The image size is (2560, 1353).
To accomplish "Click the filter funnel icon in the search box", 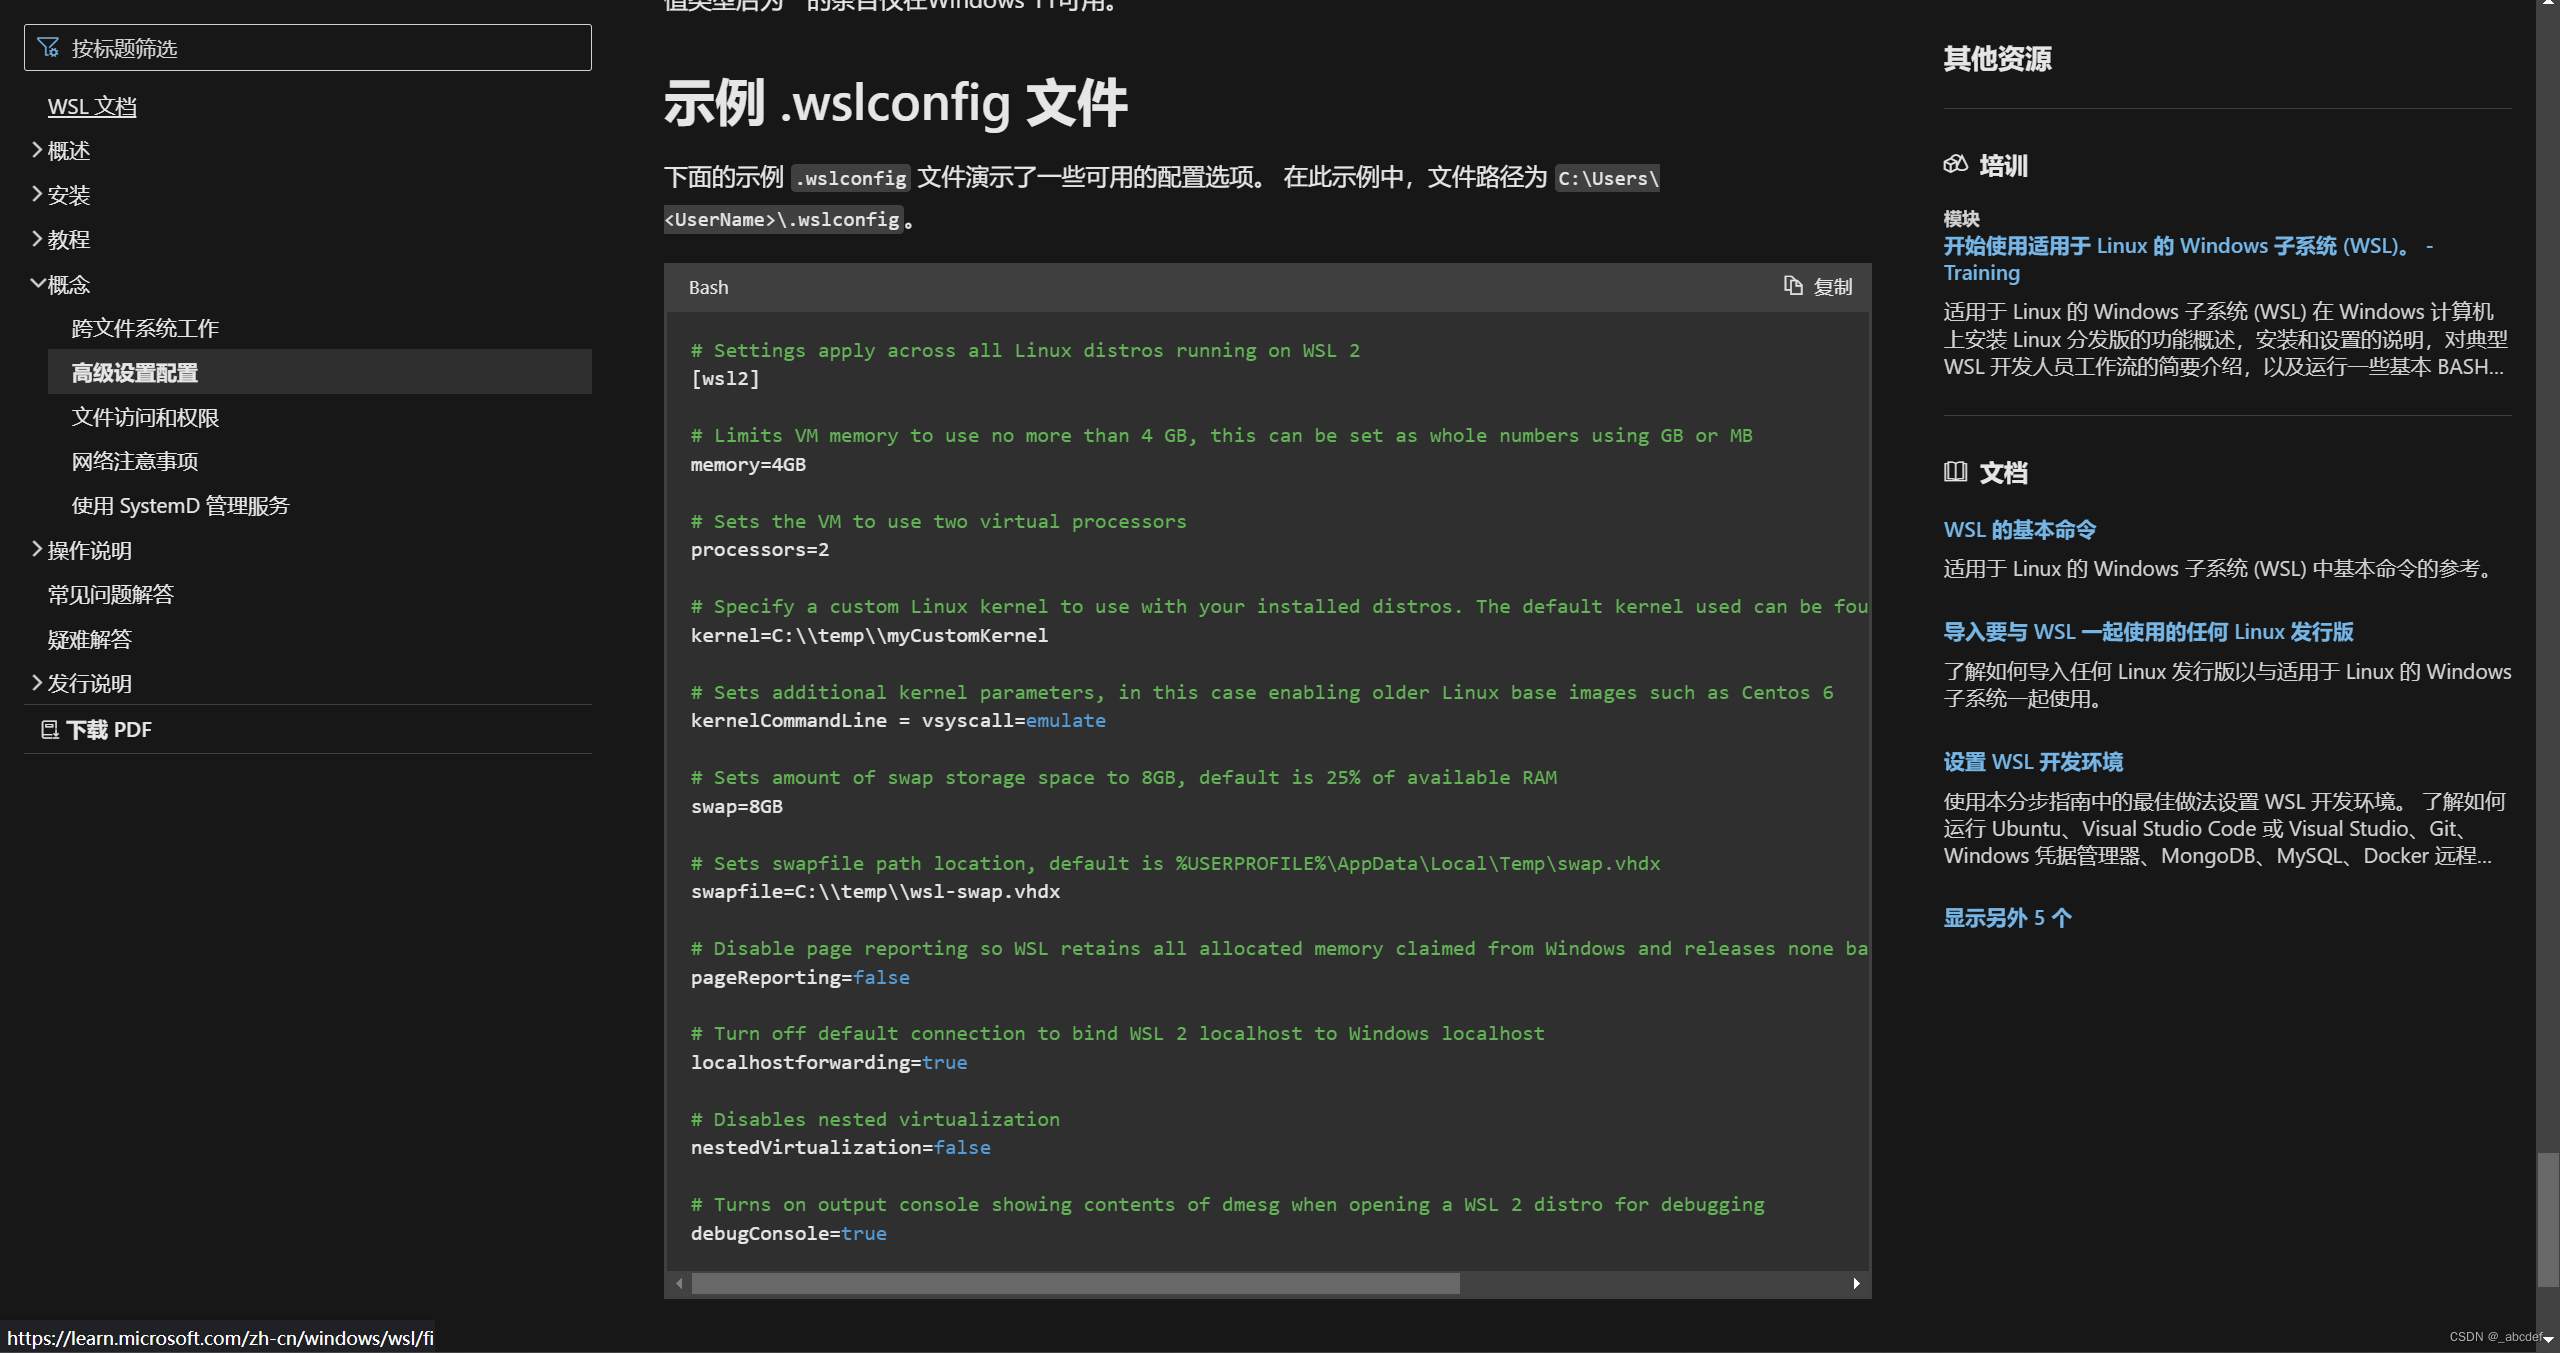I will (47, 46).
